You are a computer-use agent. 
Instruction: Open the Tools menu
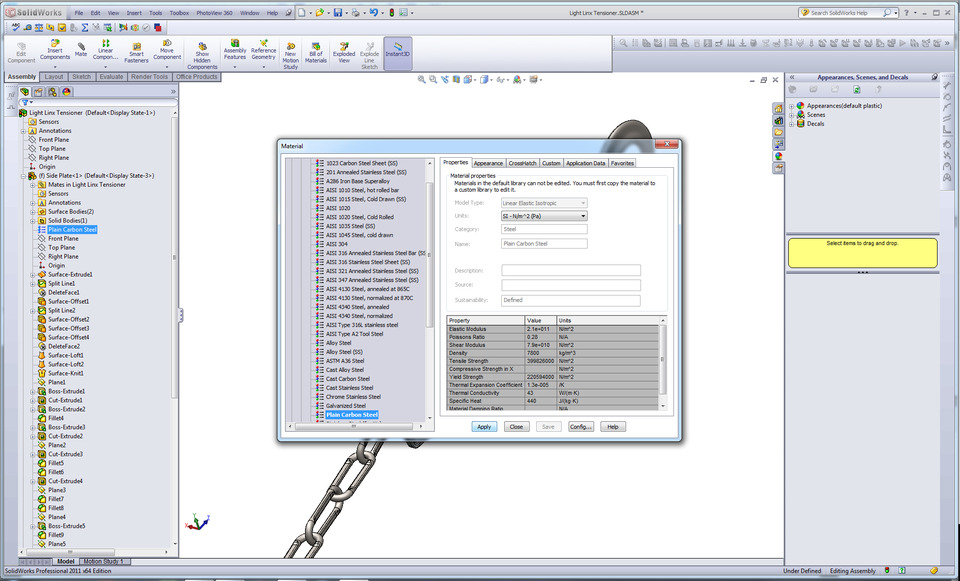(154, 13)
